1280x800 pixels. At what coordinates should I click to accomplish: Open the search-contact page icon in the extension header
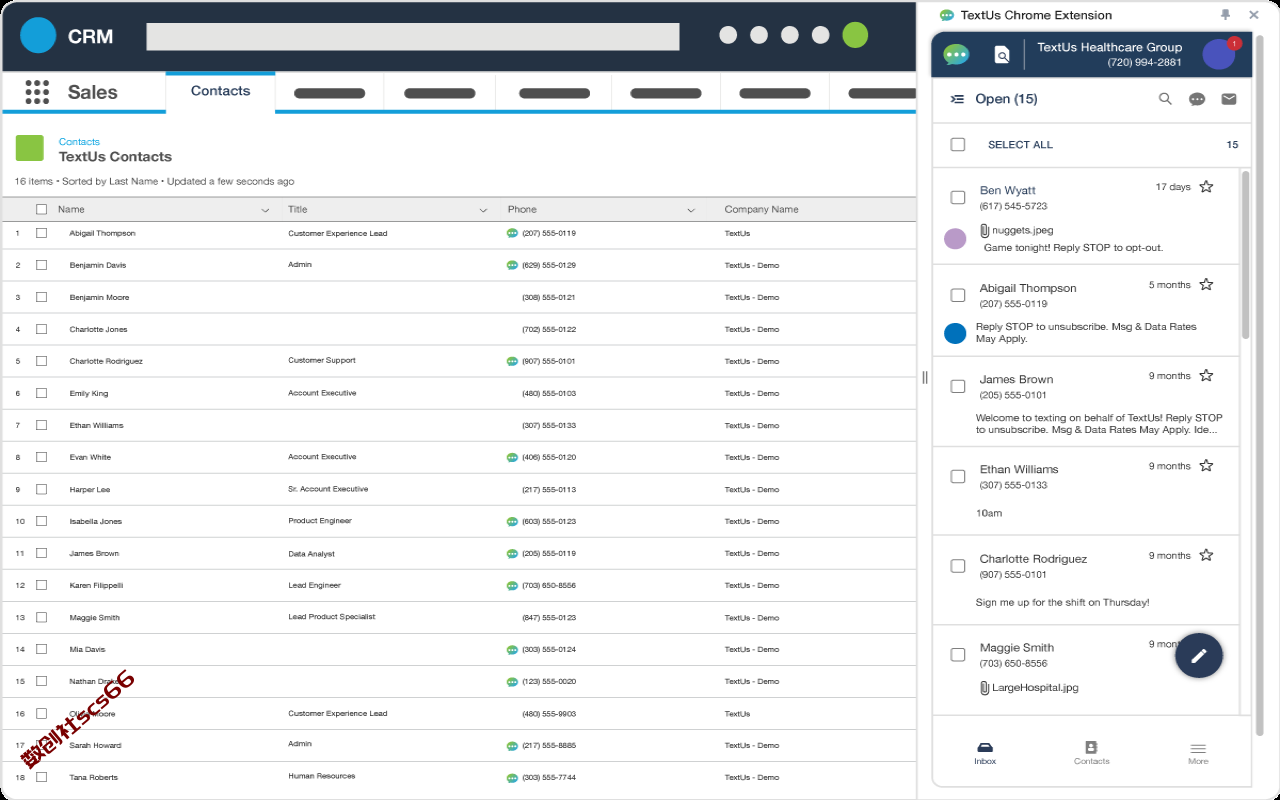[x=1002, y=55]
